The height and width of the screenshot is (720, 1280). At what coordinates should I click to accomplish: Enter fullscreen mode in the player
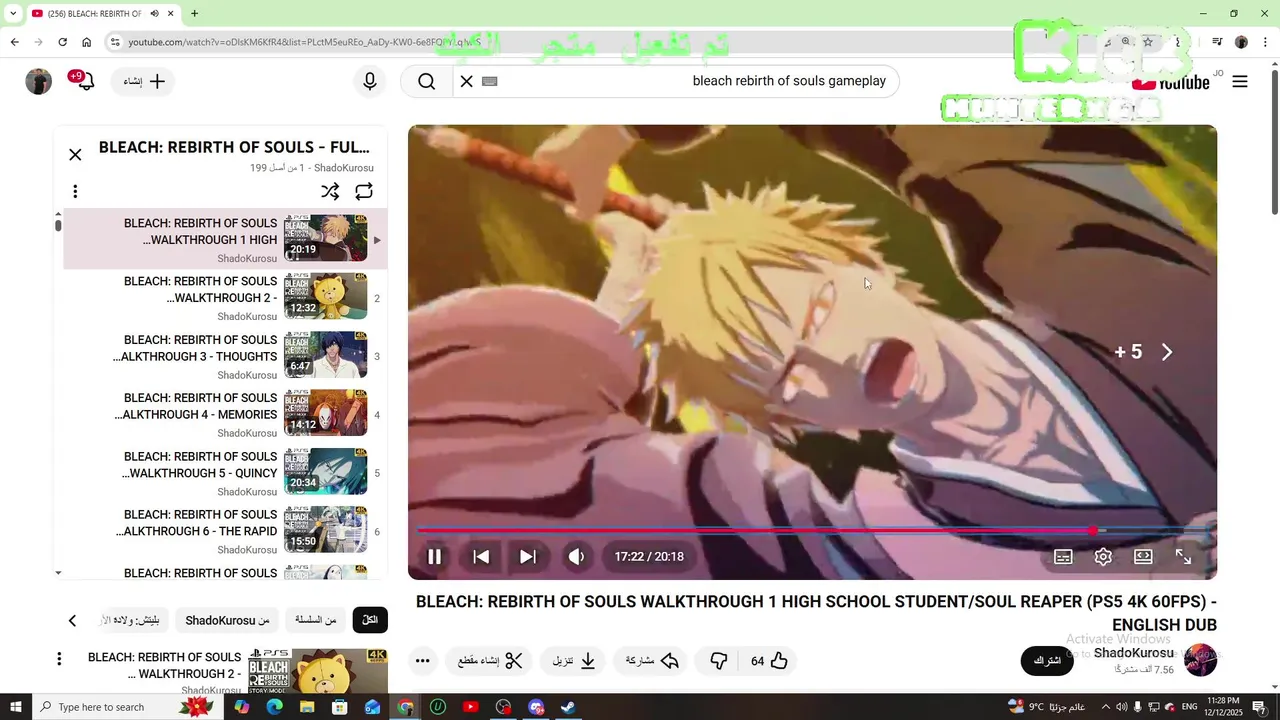[x=1183, y=557]
